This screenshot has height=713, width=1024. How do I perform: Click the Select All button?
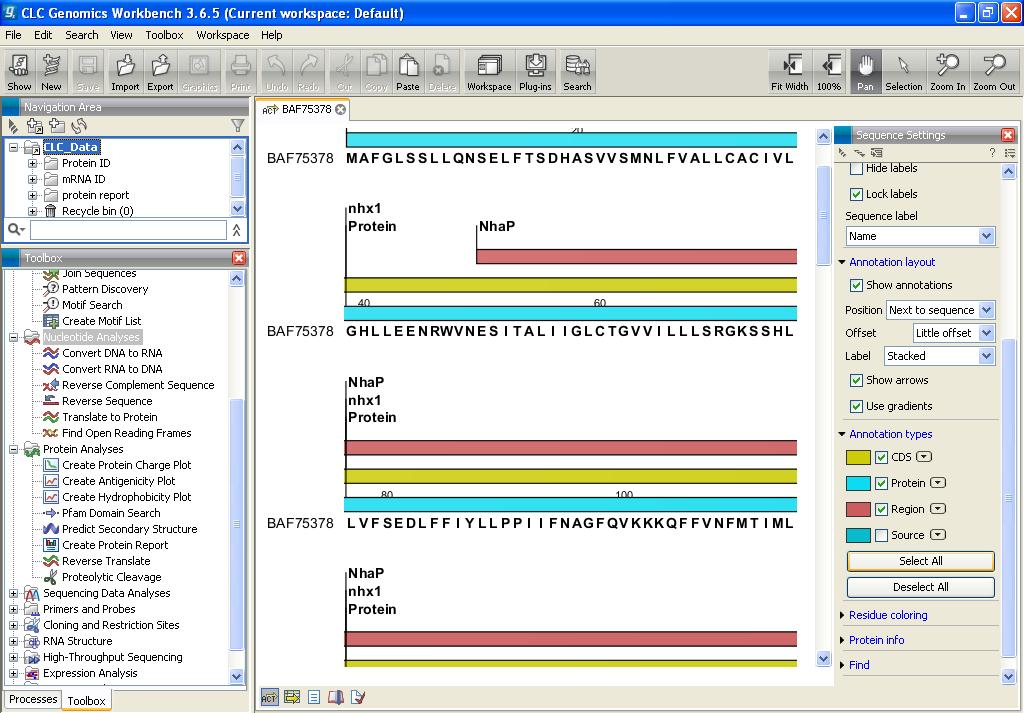point(920,561)
